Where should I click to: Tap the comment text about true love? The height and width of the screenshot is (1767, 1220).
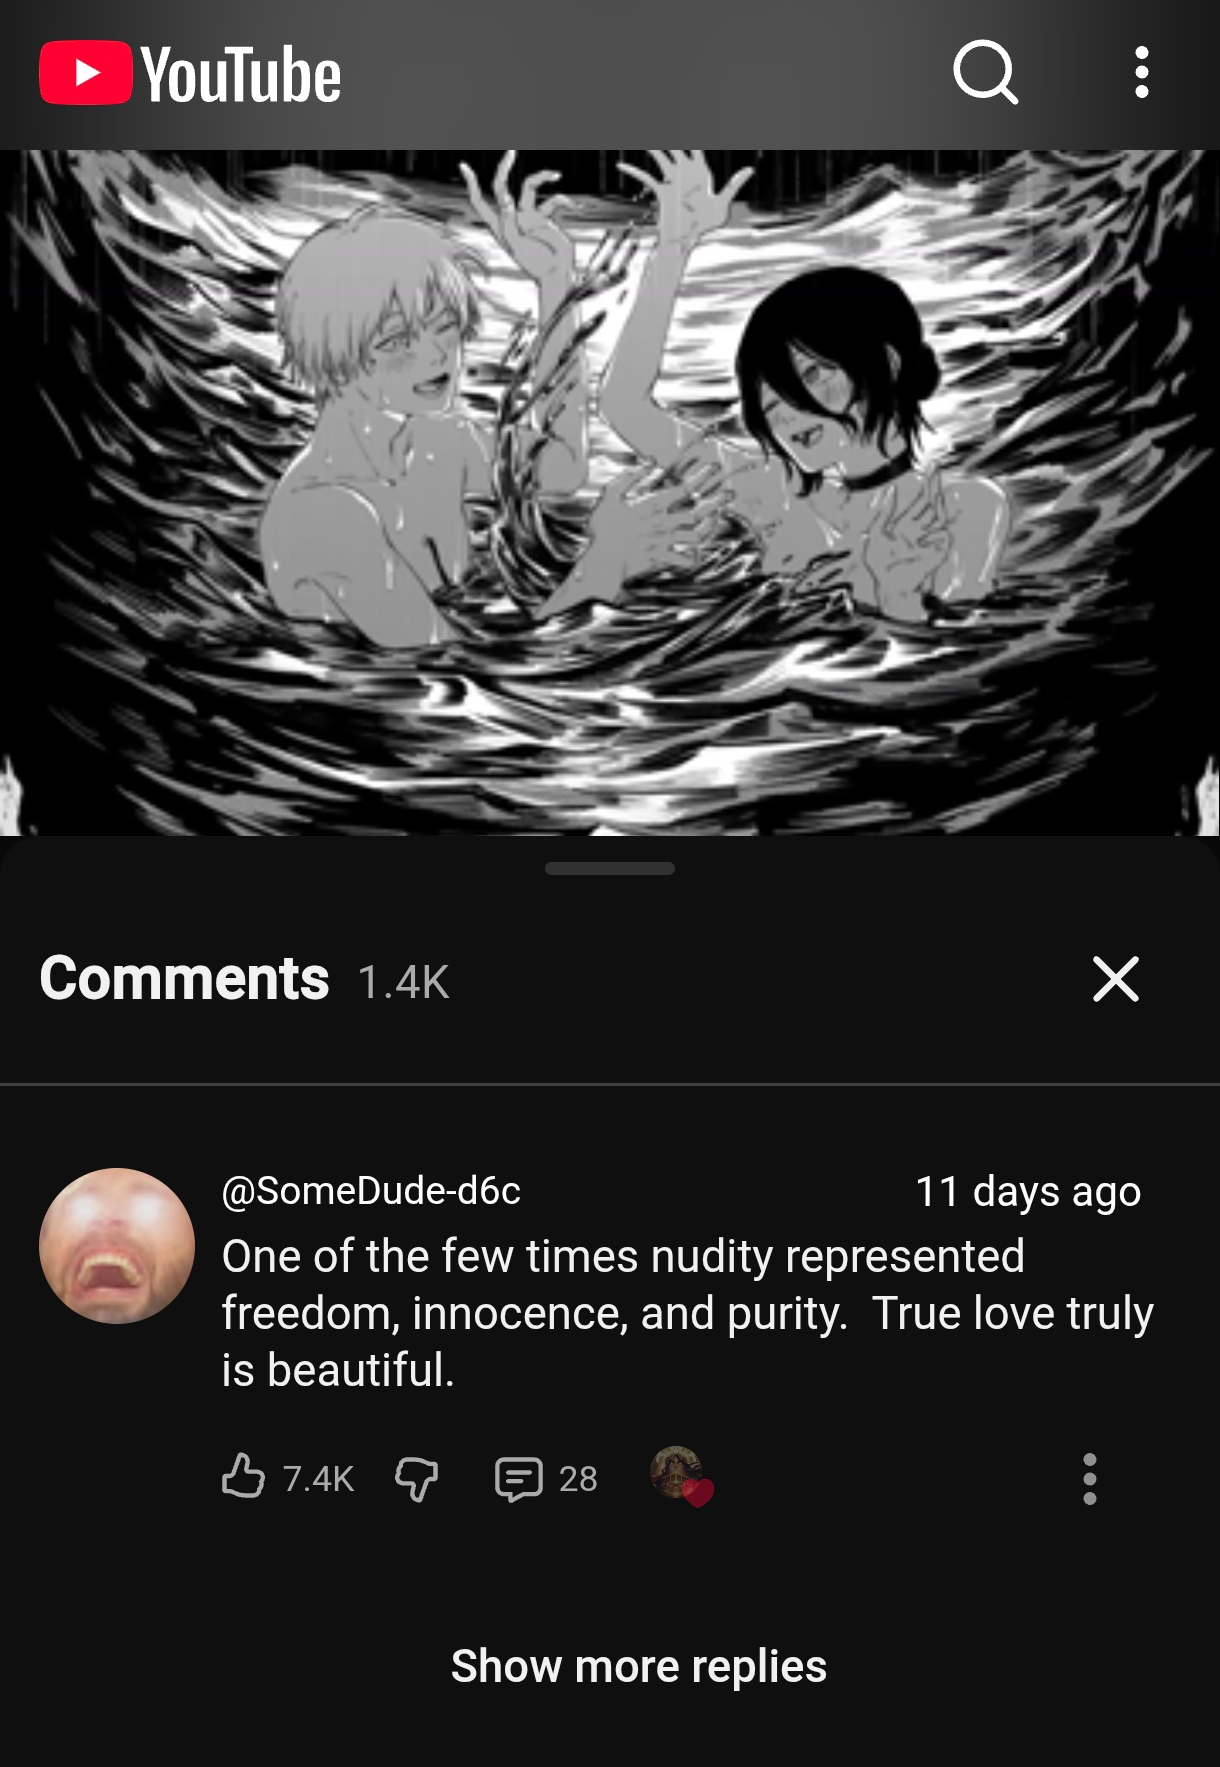click(688, 1313)
